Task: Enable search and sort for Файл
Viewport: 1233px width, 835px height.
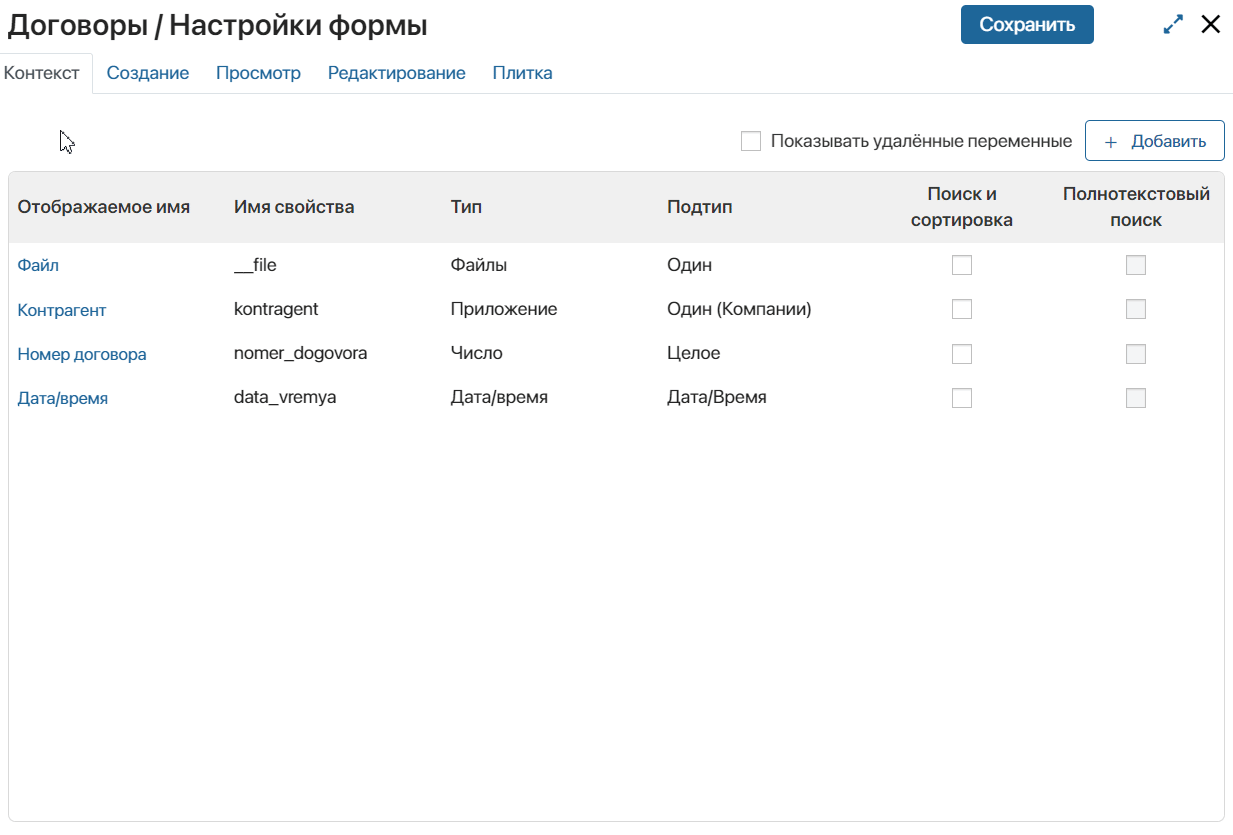Action: (962, 265)
